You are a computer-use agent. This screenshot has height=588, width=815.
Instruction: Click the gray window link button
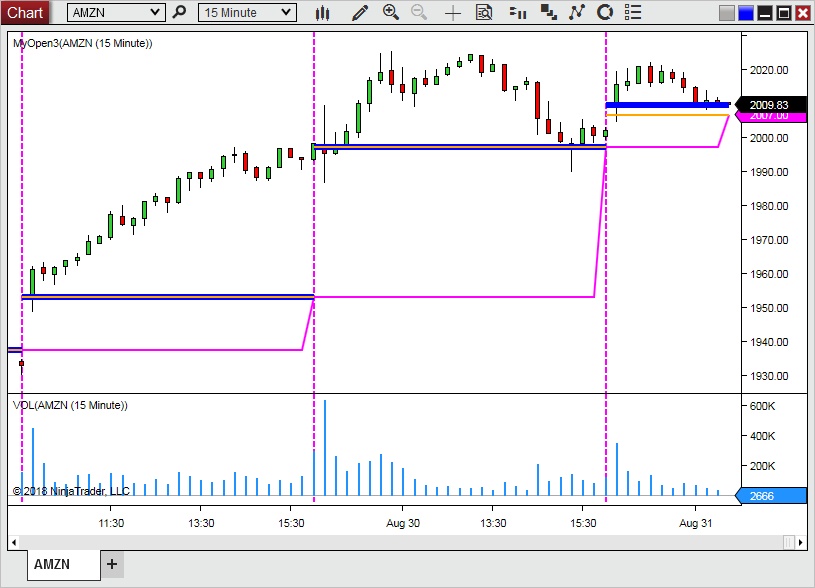coord(726,13)
